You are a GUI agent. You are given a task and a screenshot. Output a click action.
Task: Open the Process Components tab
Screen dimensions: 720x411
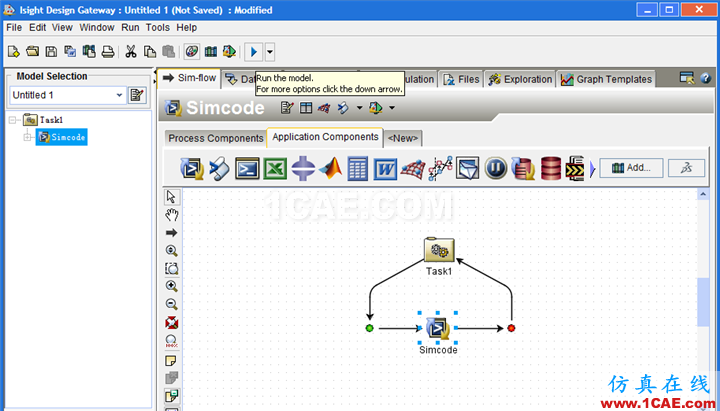216,138
